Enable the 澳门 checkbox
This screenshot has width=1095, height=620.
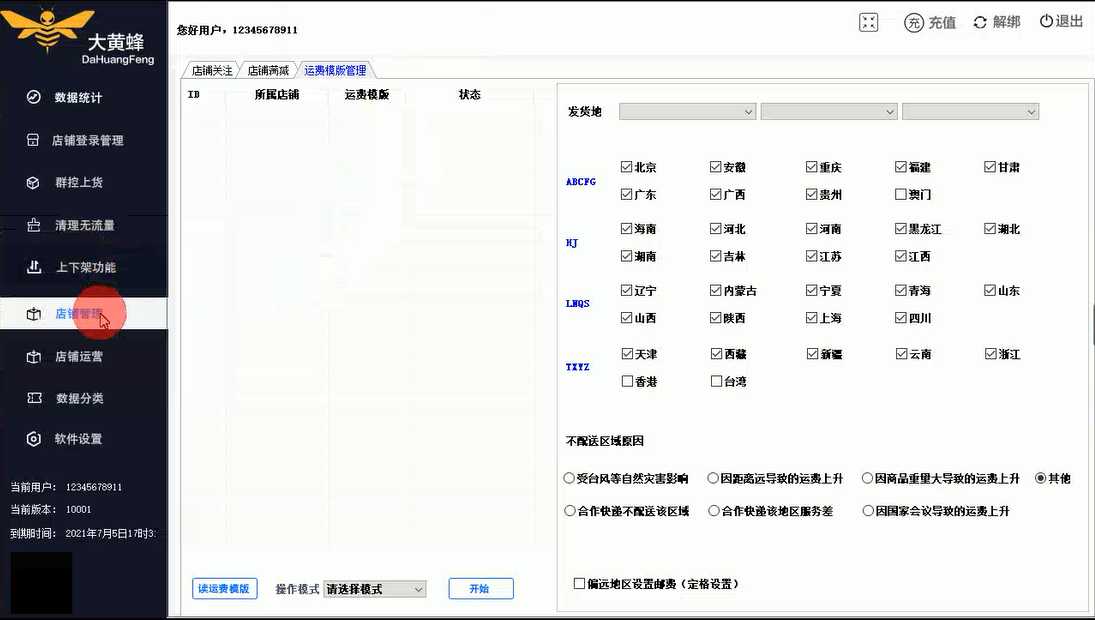click(901, 195)
